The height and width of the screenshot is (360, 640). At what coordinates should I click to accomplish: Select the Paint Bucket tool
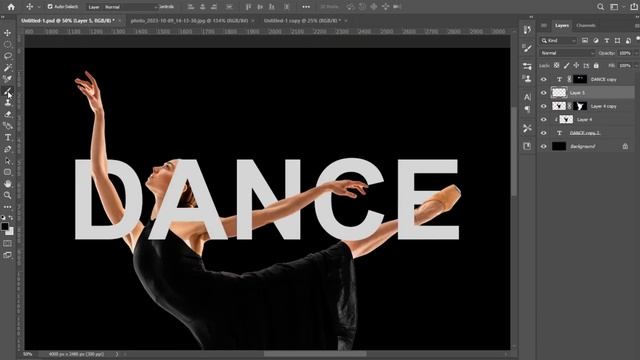pyautogui.click(x=7, y=126)
